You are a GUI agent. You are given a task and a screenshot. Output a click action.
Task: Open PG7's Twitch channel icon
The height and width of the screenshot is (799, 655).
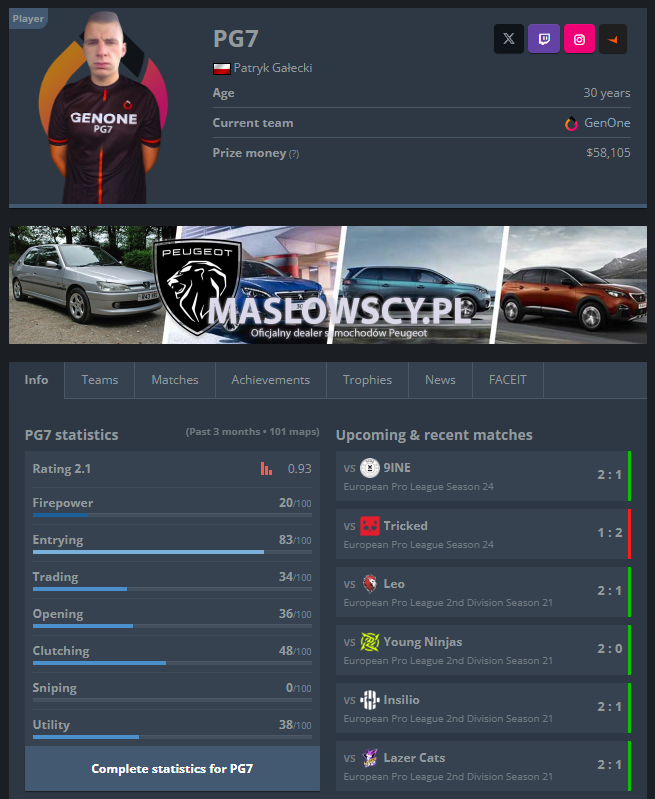pyautogui.click(x=544, y=39)
